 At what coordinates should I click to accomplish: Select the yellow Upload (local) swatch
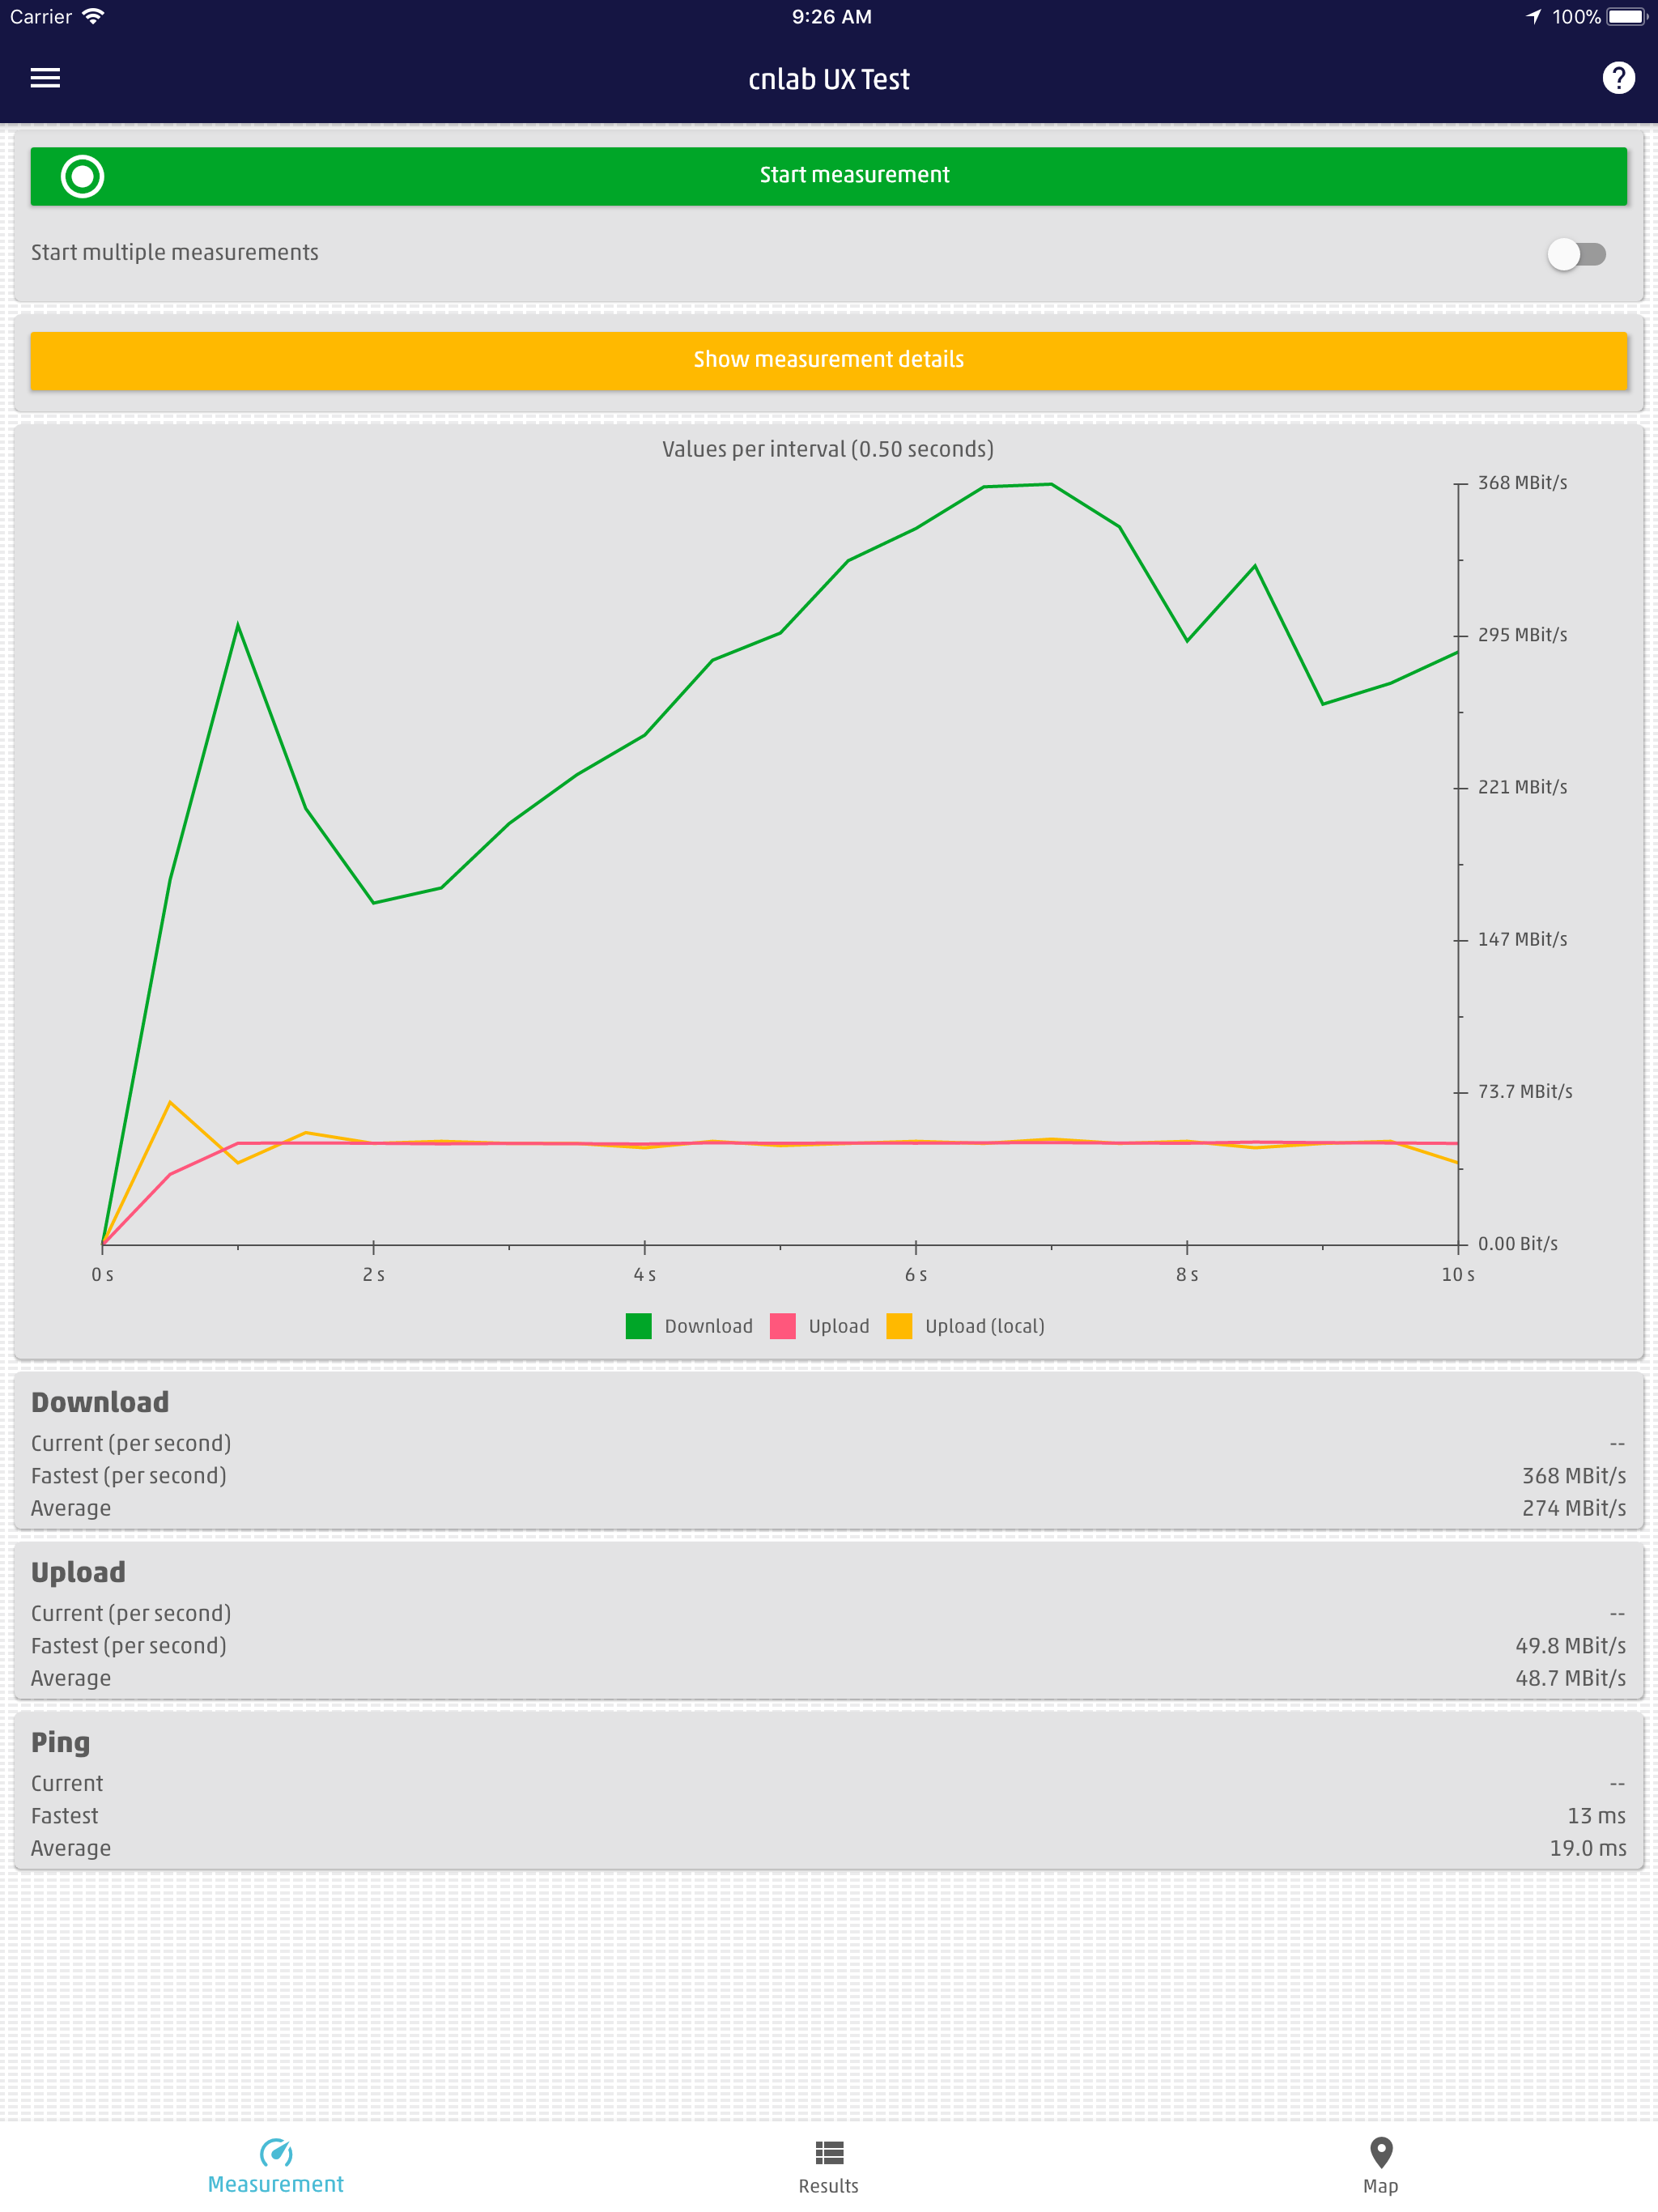pyautogui.click(x=900, y=1326)
